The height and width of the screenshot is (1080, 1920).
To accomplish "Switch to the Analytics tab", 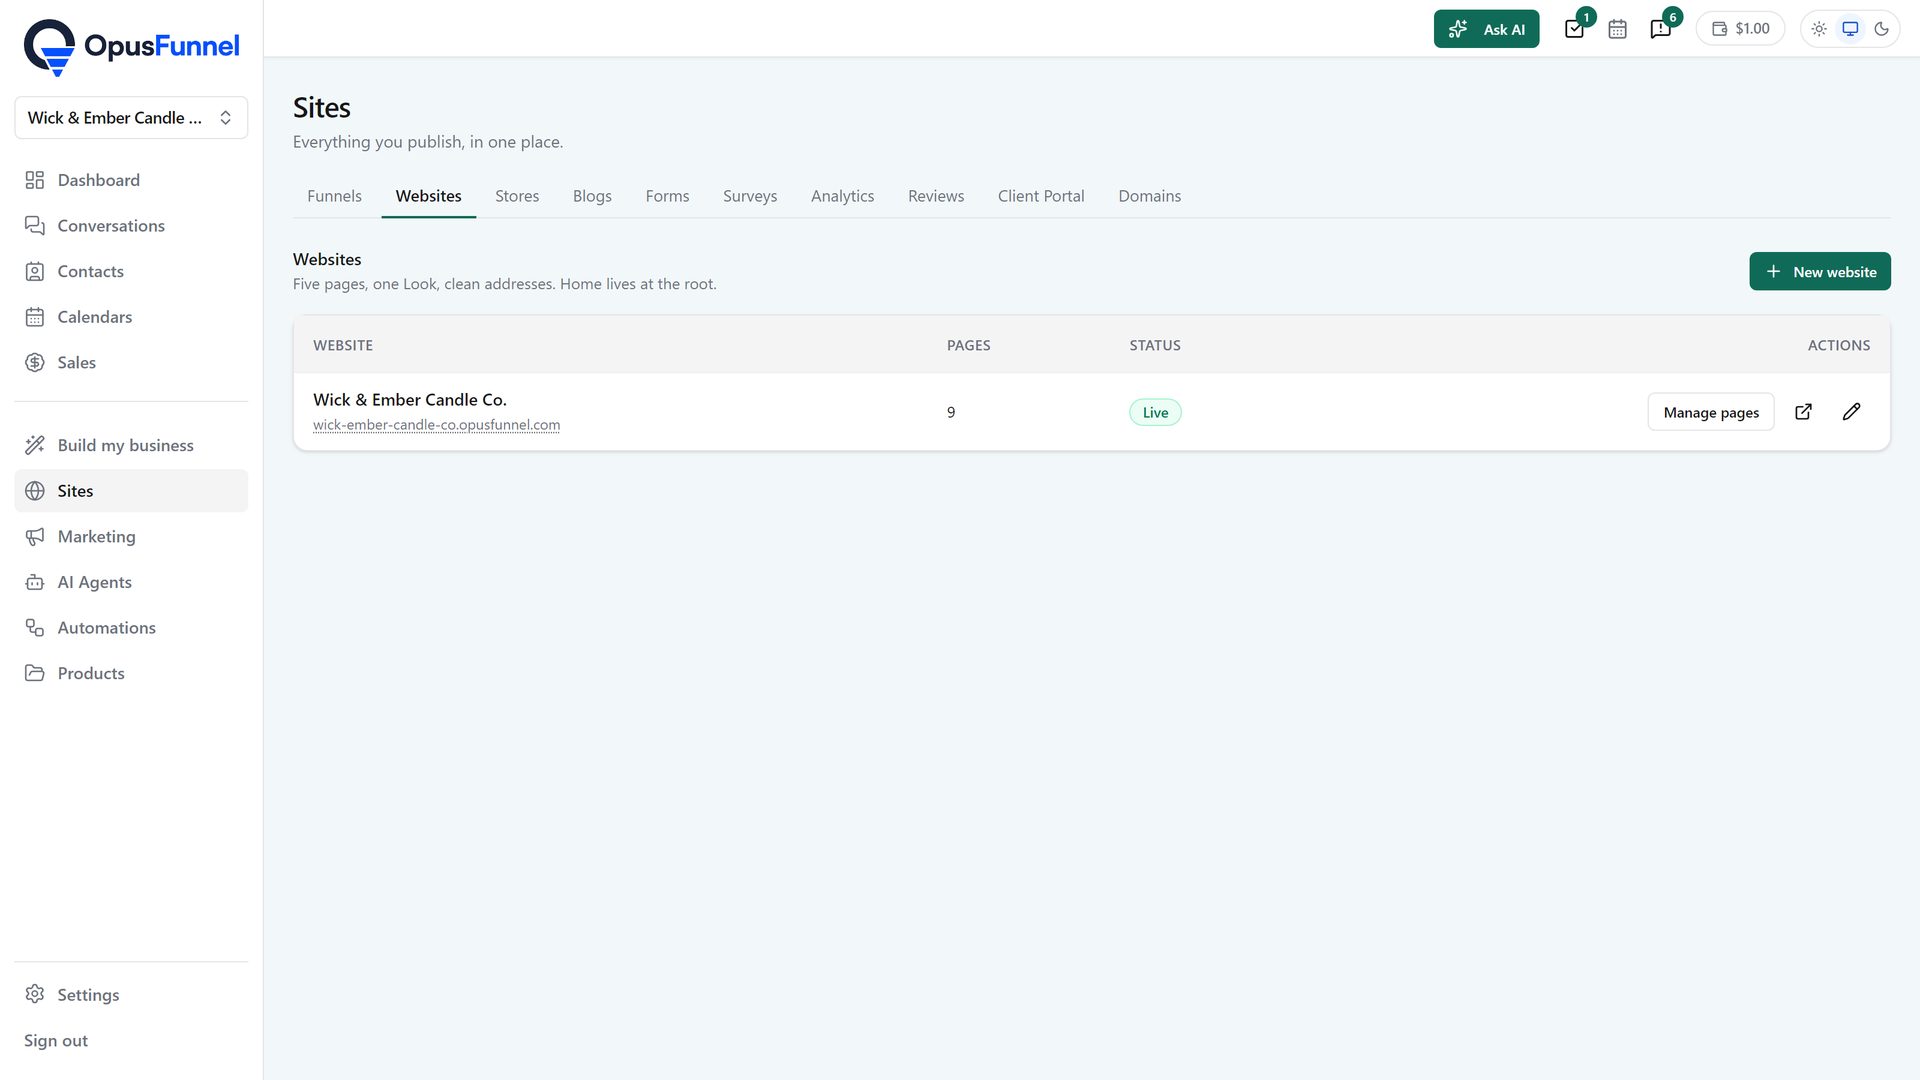I will pyautogui.click(x=842, y=196).
